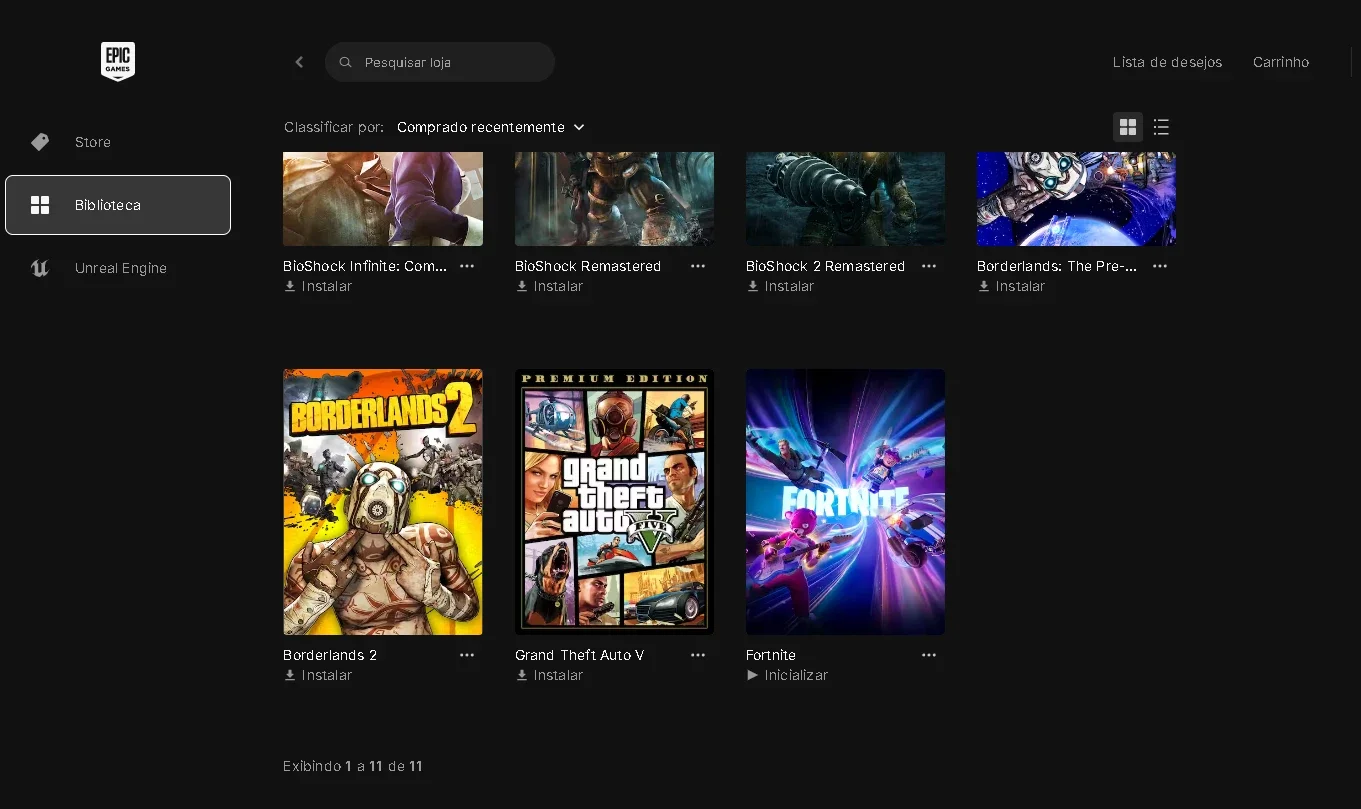Click the Grand Theft Auto V title text
This screenshot has width=1361, height=809.
pos(579,655)
